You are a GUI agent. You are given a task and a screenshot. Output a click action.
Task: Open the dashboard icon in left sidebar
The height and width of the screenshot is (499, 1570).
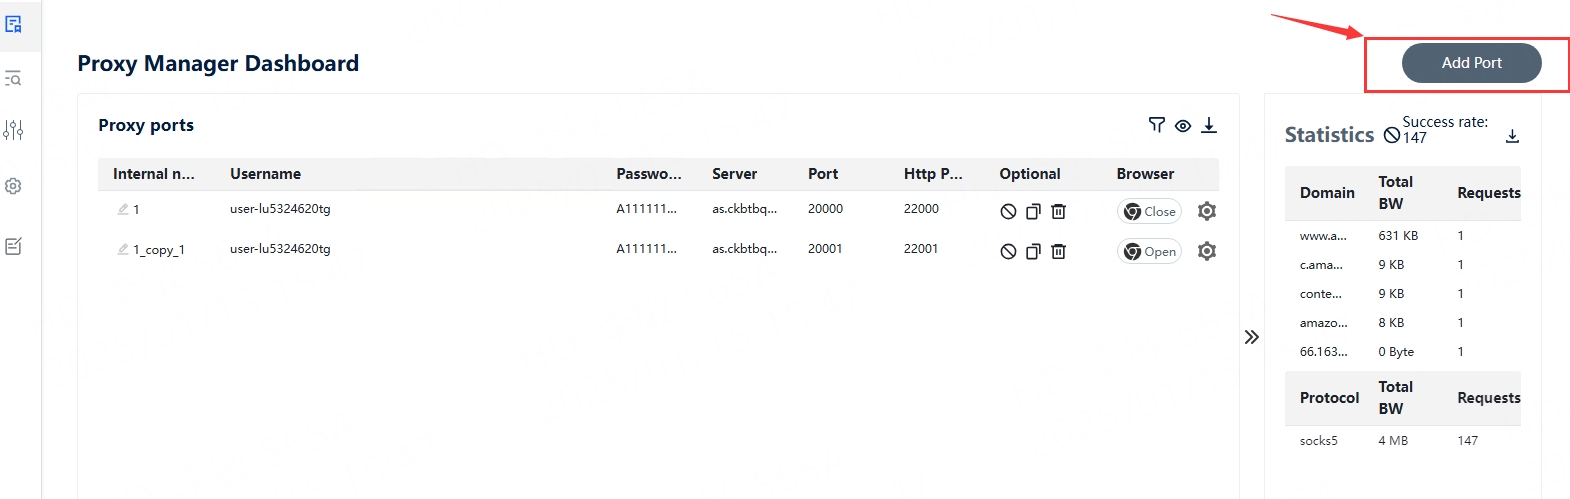pyautogui.click(x=14, y=24)
